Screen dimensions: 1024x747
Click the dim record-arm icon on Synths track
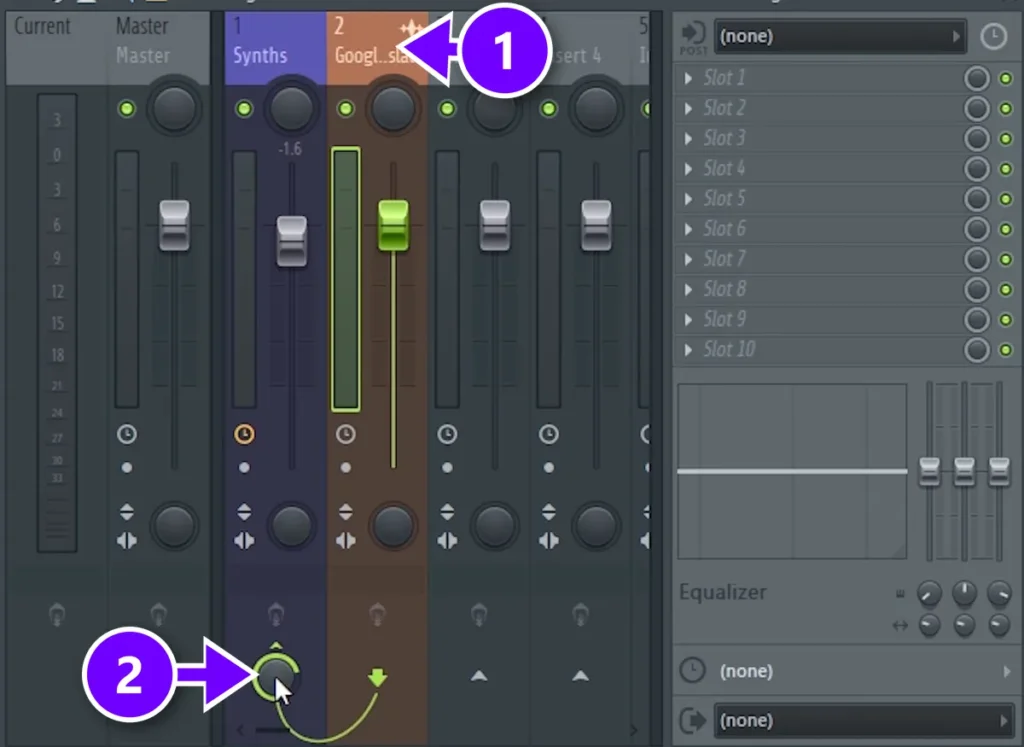[276, 614]
